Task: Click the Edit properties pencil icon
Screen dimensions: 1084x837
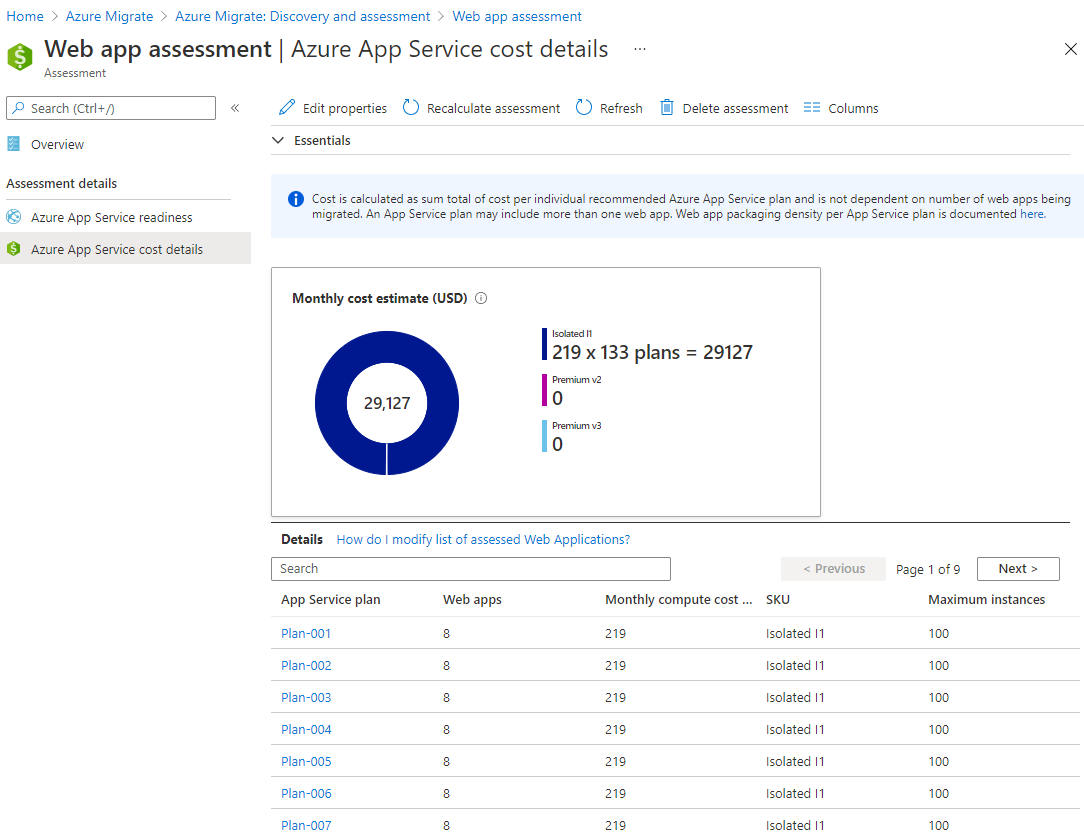Action: [x=287, y=108]
